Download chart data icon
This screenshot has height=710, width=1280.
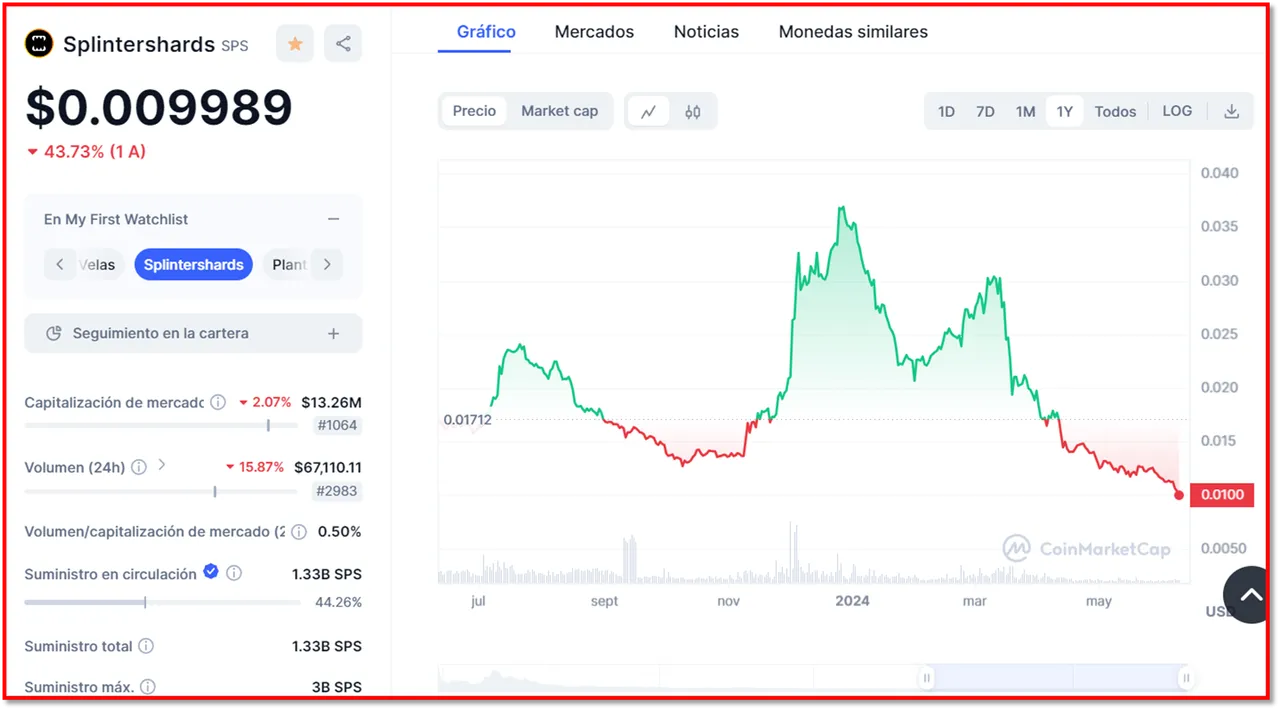1232,112
